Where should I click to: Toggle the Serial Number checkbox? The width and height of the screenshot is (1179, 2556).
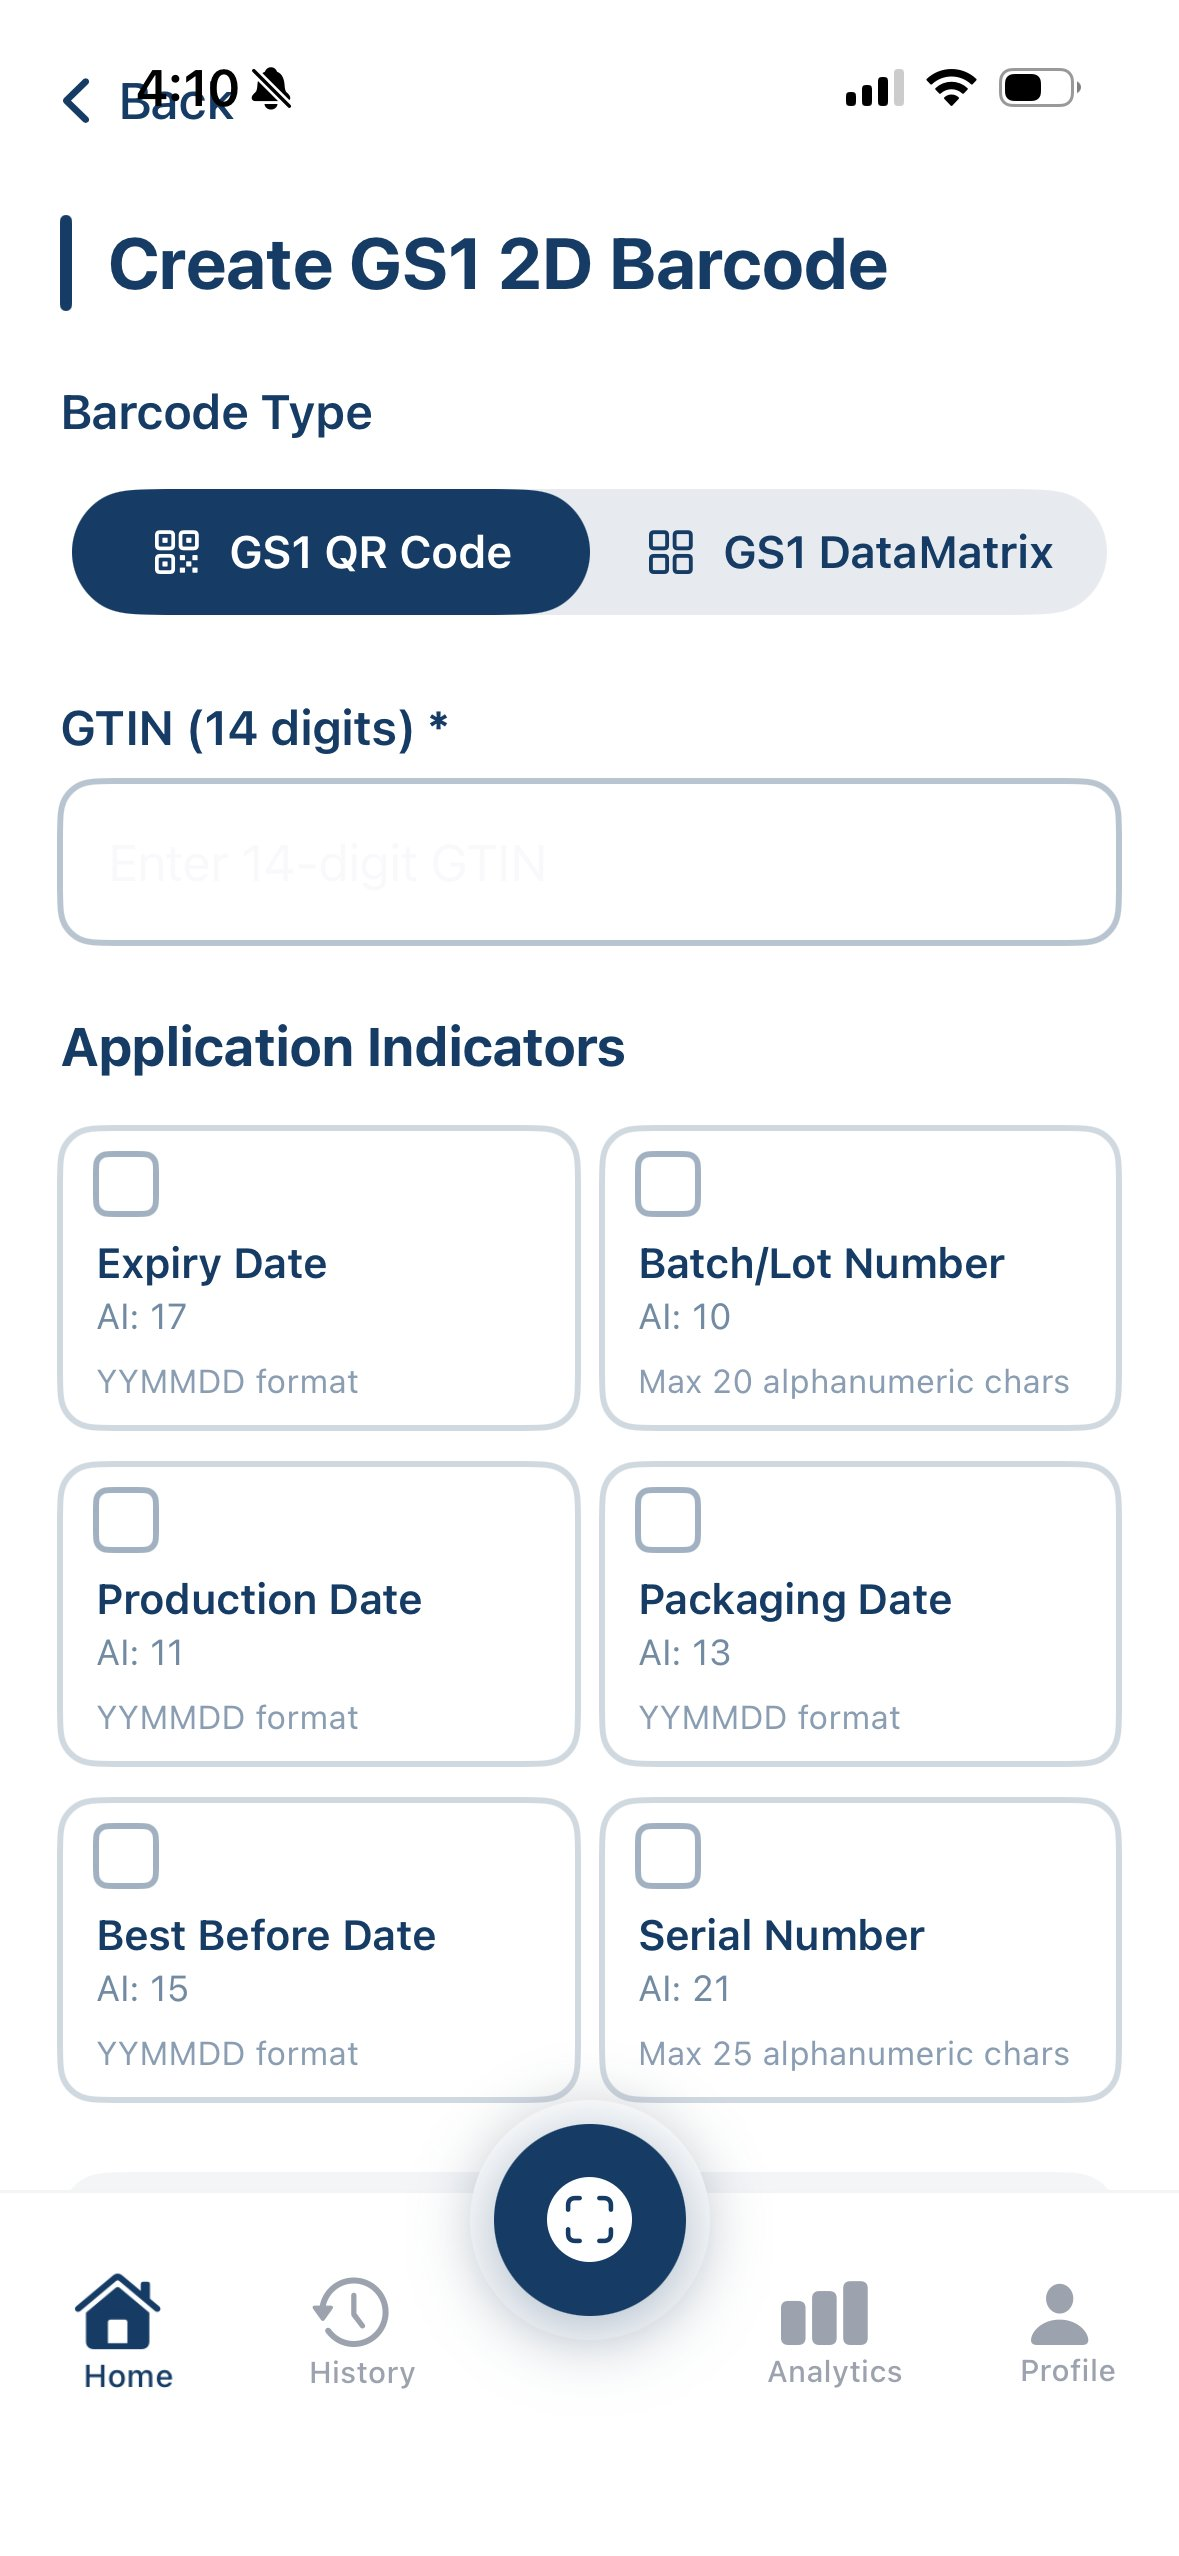point(668,1856)
